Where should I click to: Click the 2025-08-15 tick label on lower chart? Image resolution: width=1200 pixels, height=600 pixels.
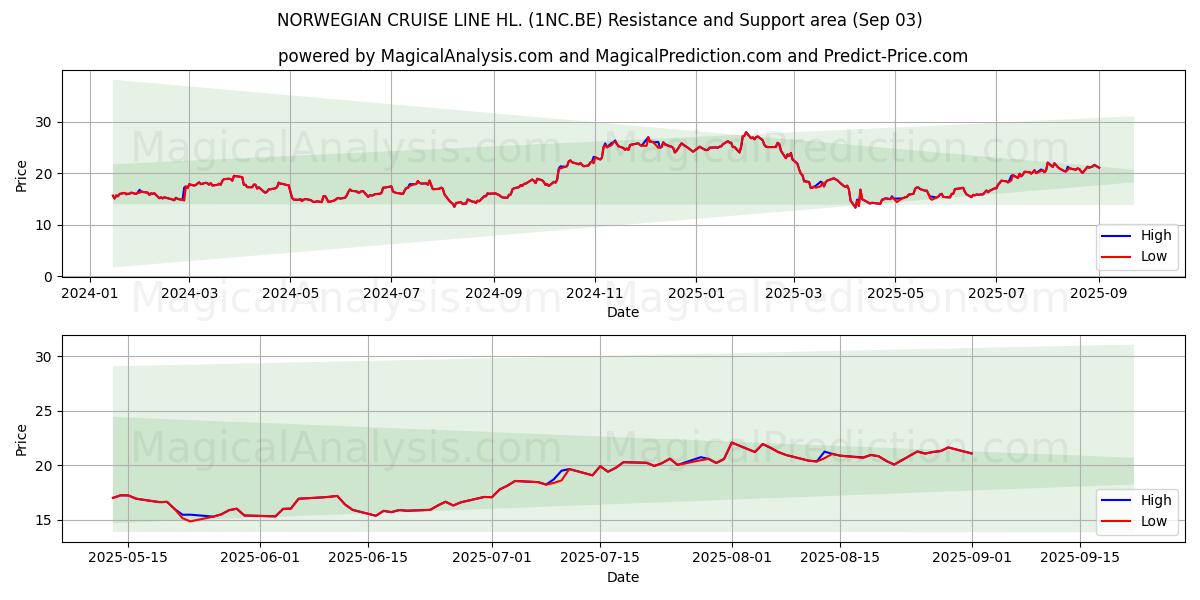click(x=840, y=559)
